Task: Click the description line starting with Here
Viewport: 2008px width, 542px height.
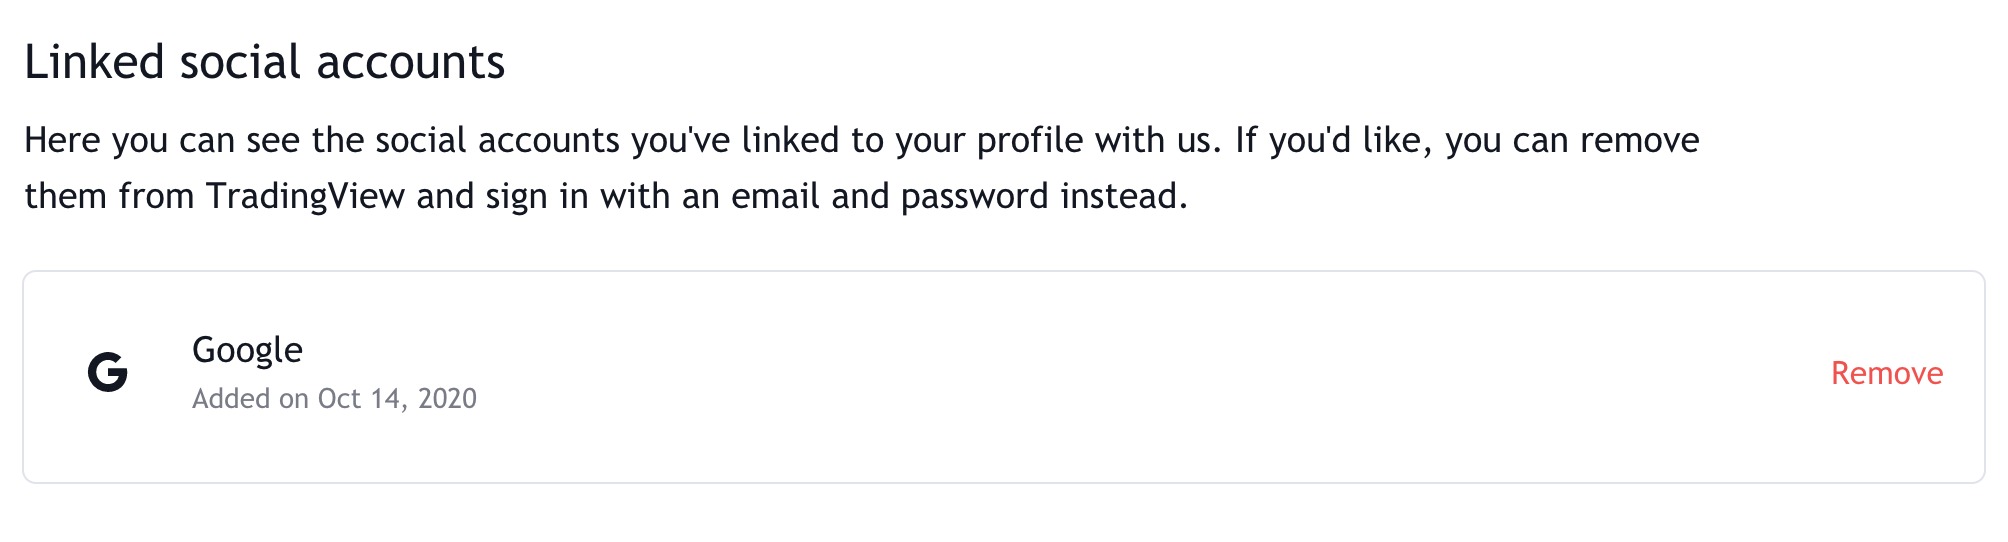Action: pyautogui.click(x=862, y=140)
